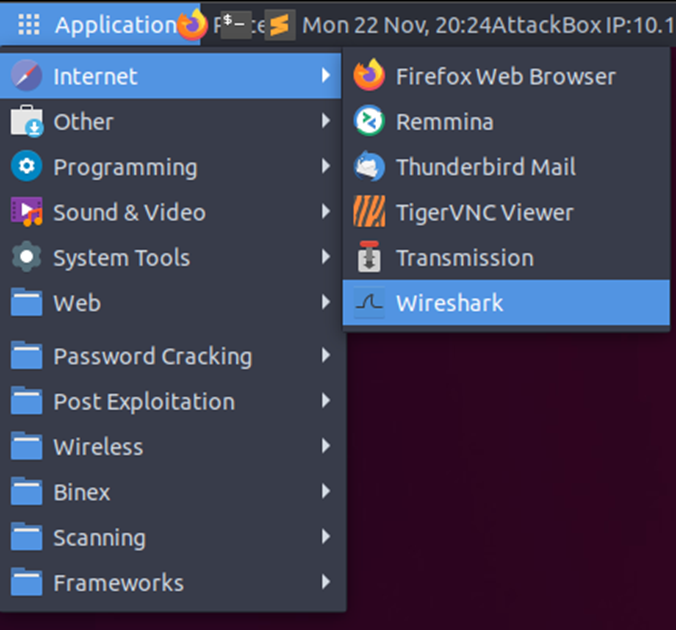Expand the Internet submenu arrow

click(326, 75)
